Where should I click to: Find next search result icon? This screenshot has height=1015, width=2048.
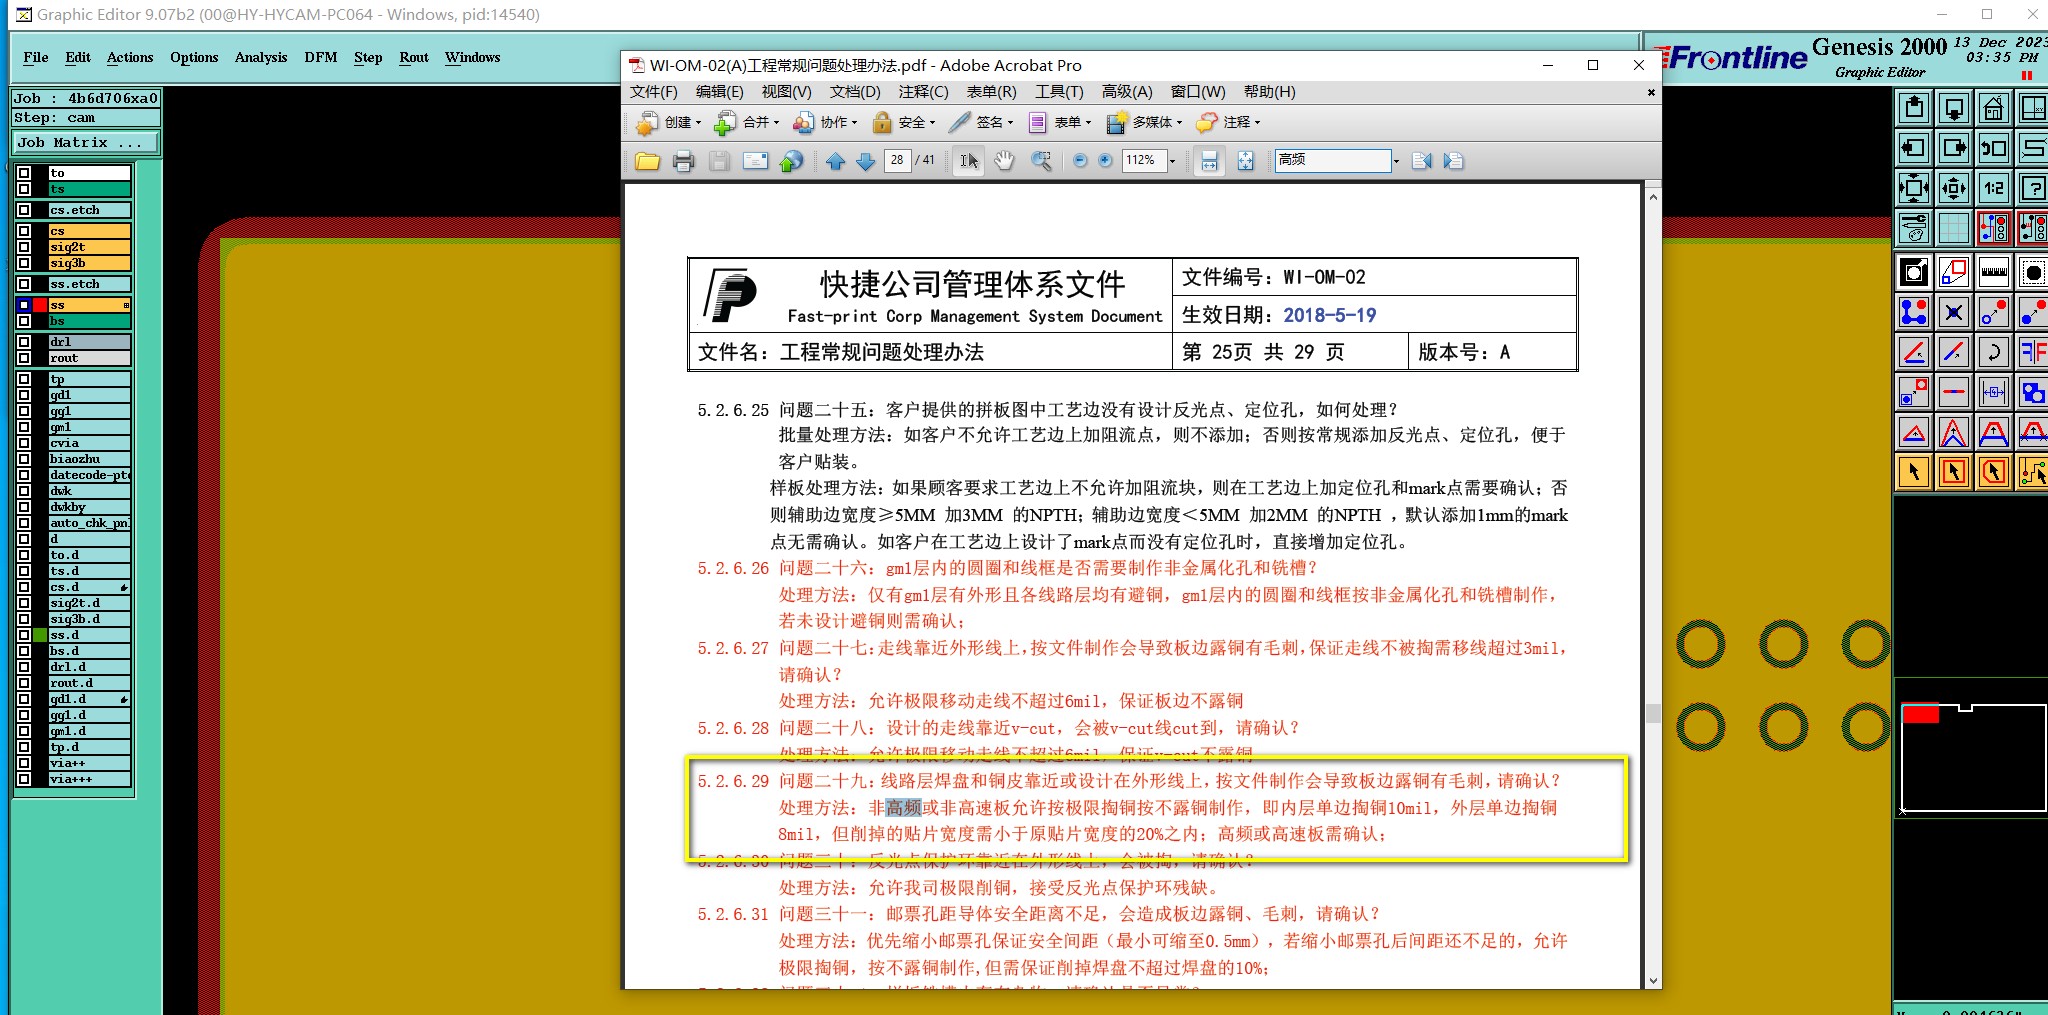tap(1454, 161)
